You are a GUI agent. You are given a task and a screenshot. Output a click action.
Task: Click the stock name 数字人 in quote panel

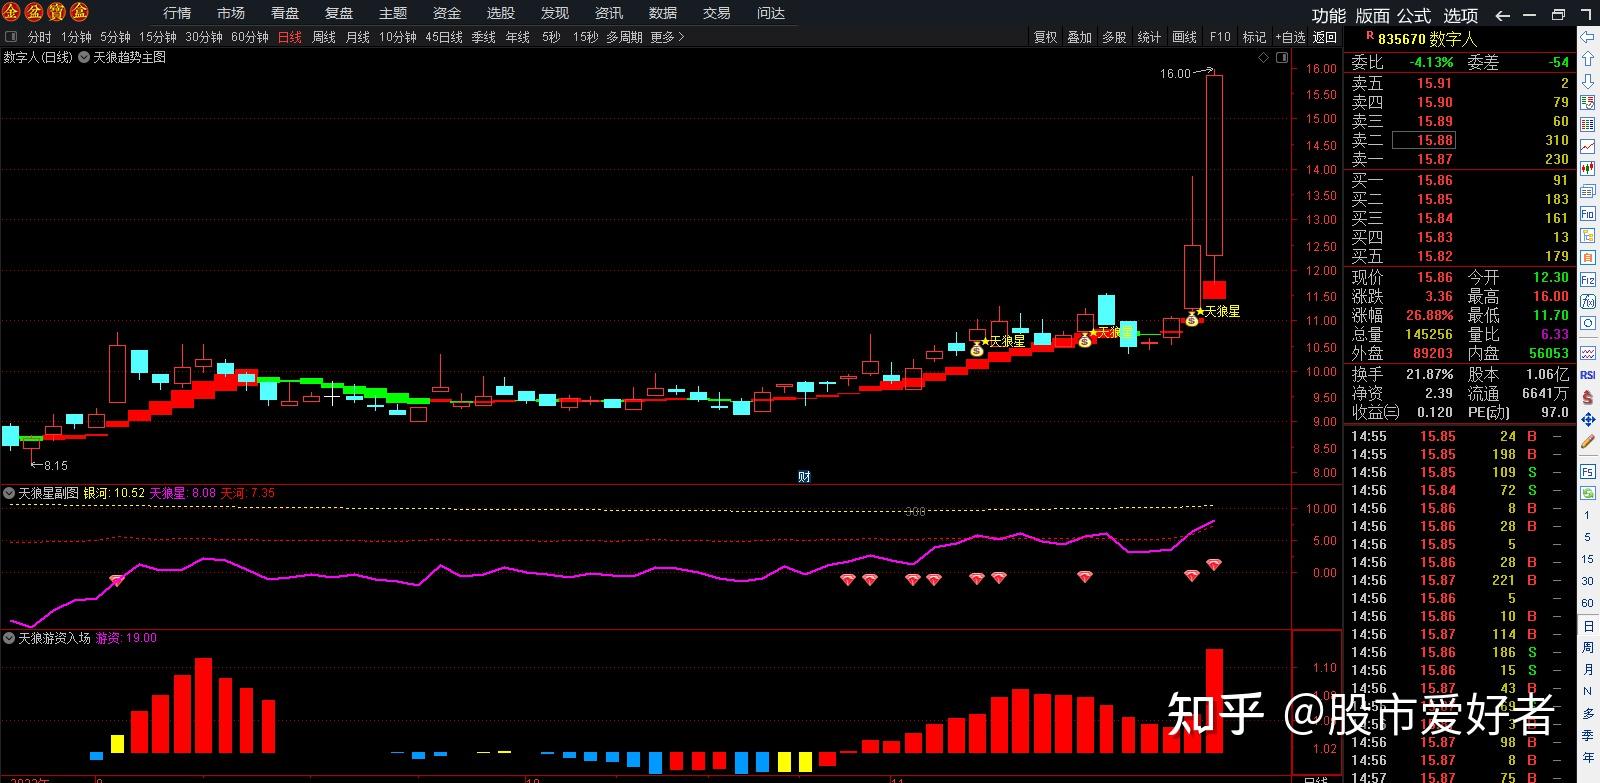pyautogui.click(x=1453, y=39)
